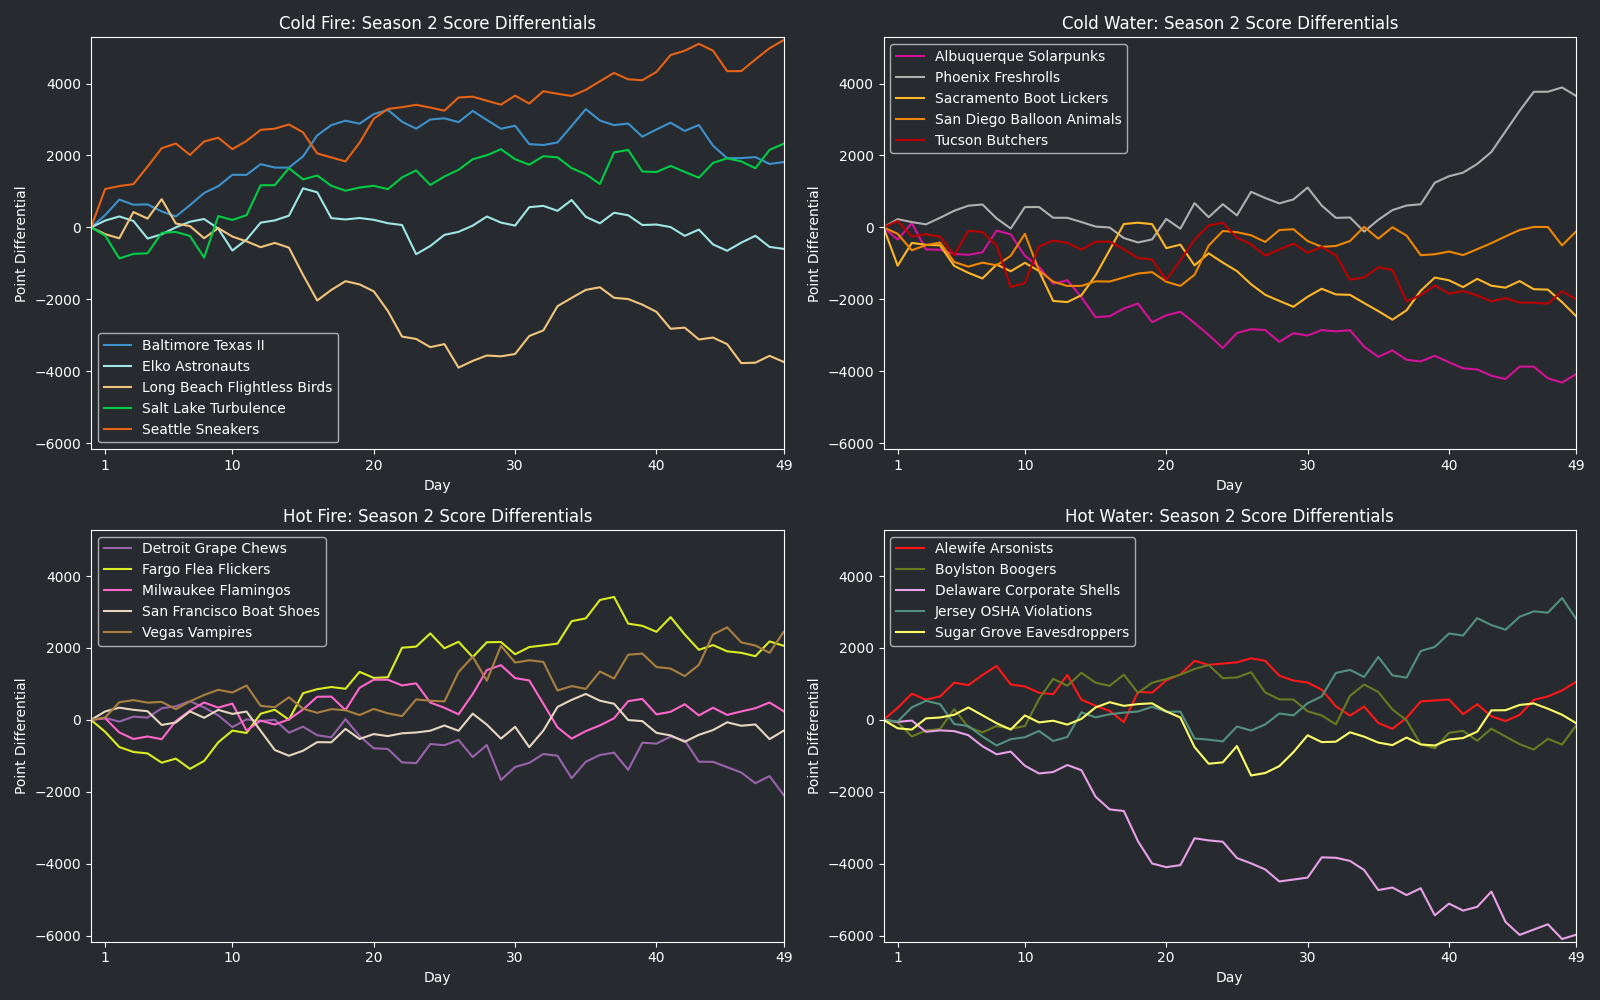Click the Hot Fire chart title

click(437, 516)
